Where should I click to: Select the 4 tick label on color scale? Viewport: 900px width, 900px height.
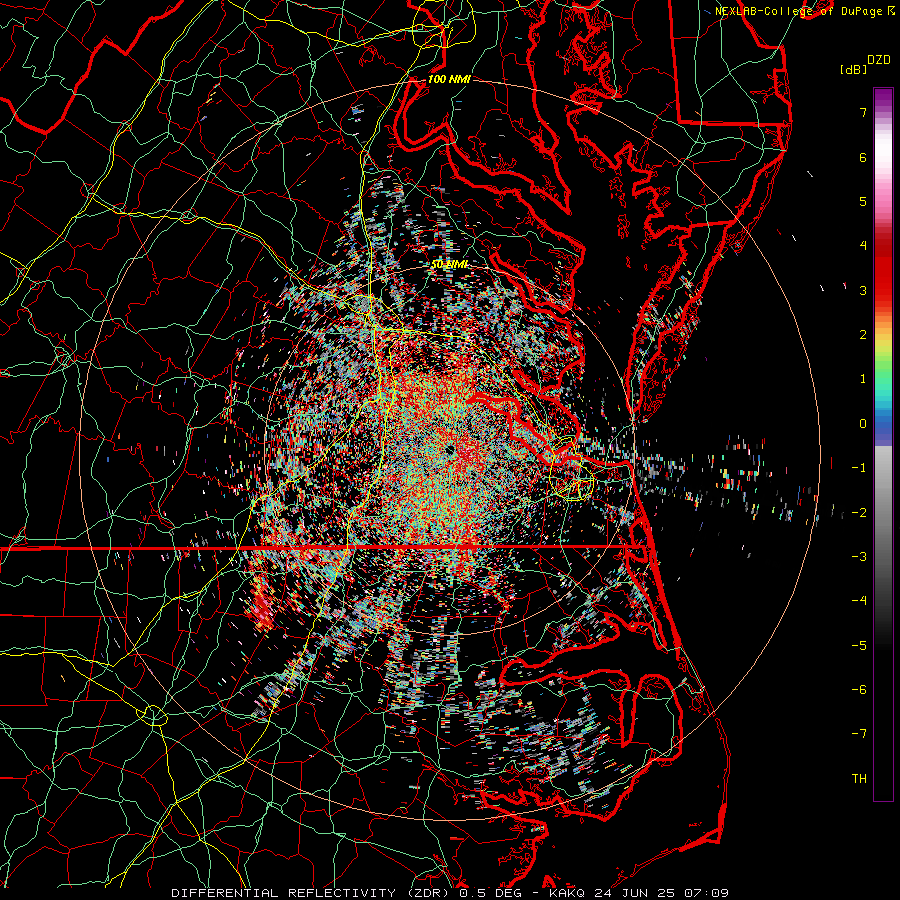[x=863, y=246]
